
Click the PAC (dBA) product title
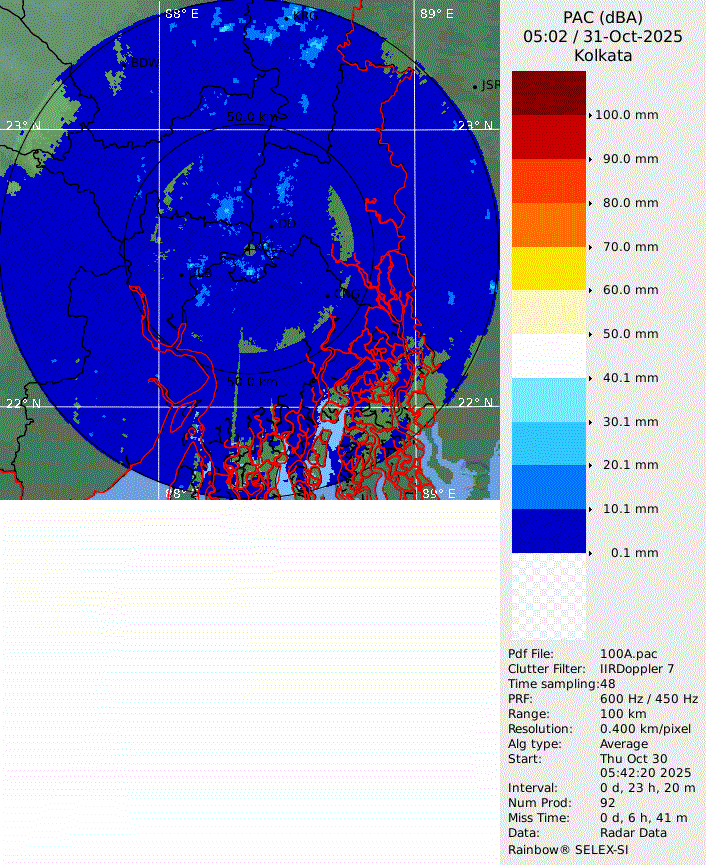[603, 17]
